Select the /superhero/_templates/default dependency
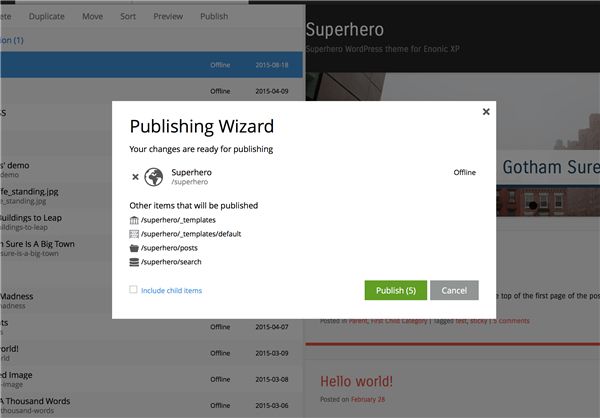This screenshot has width=600, height=418. tap(191, 233)
